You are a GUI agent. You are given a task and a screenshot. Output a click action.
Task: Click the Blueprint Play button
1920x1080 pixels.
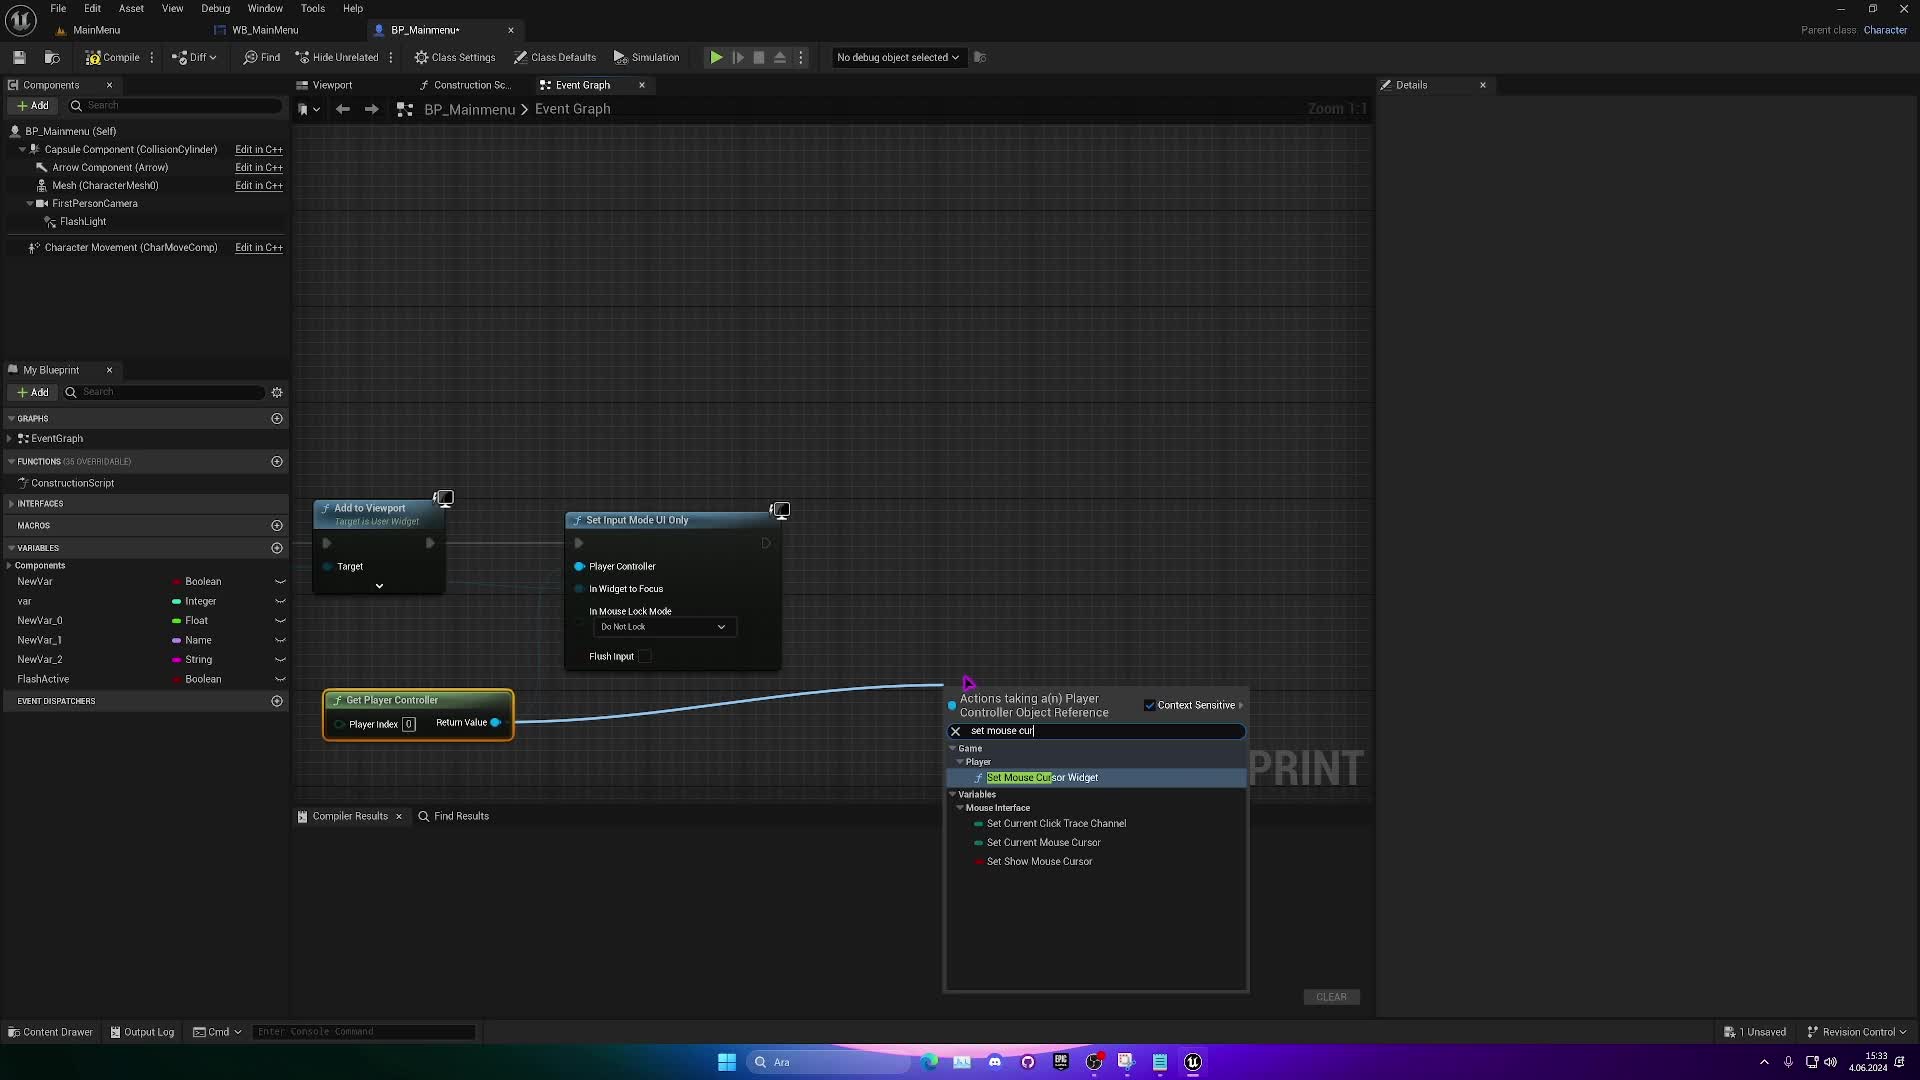pos(715,57)
